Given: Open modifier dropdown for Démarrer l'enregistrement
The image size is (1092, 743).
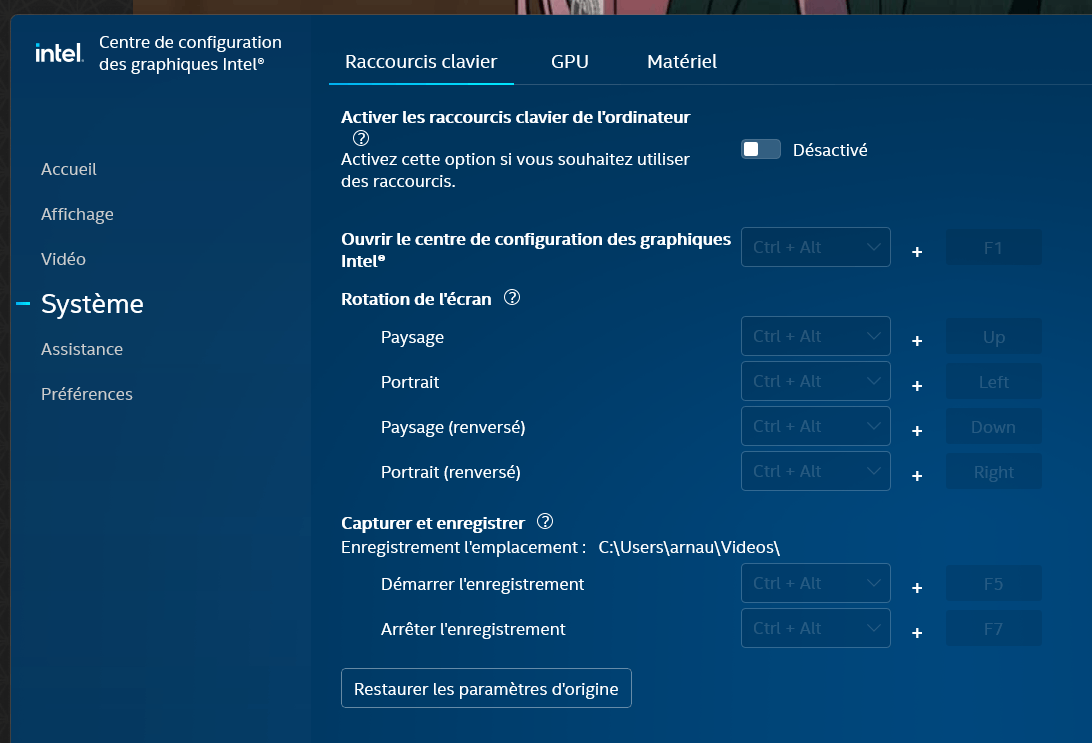Looking at the screenshot, I should [x=816, y=583].
